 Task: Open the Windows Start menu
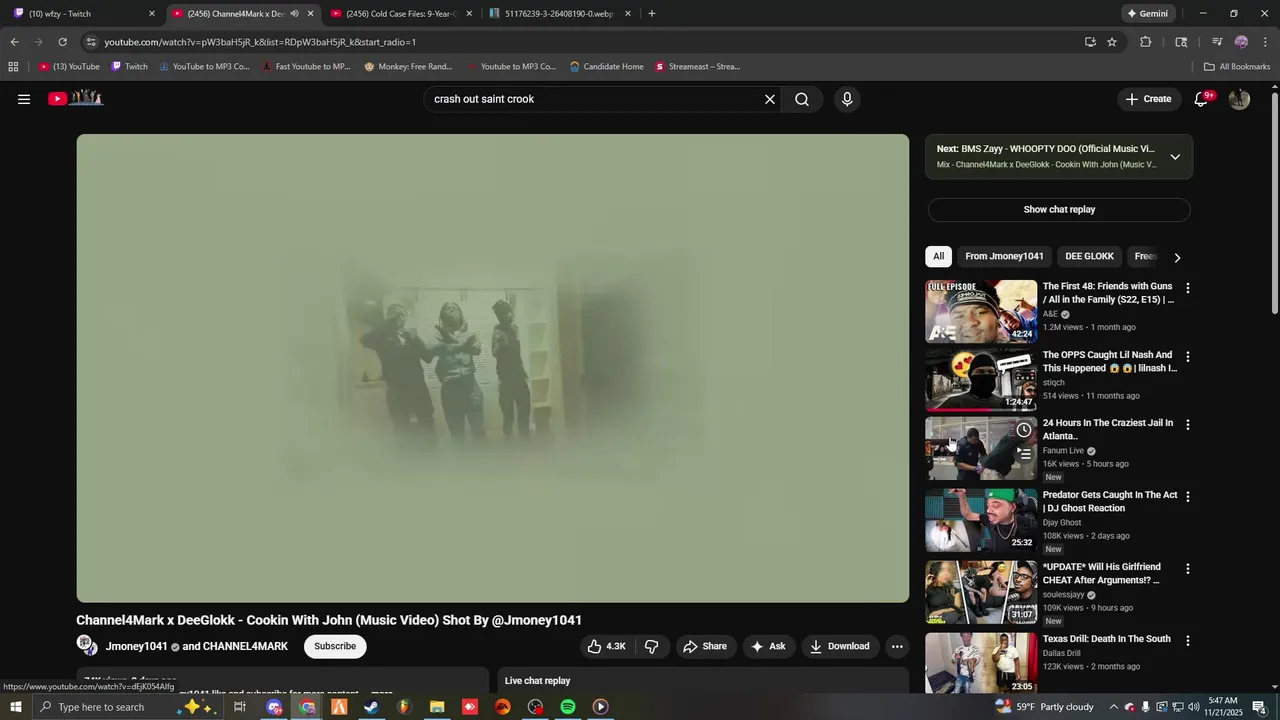(15, 707)
